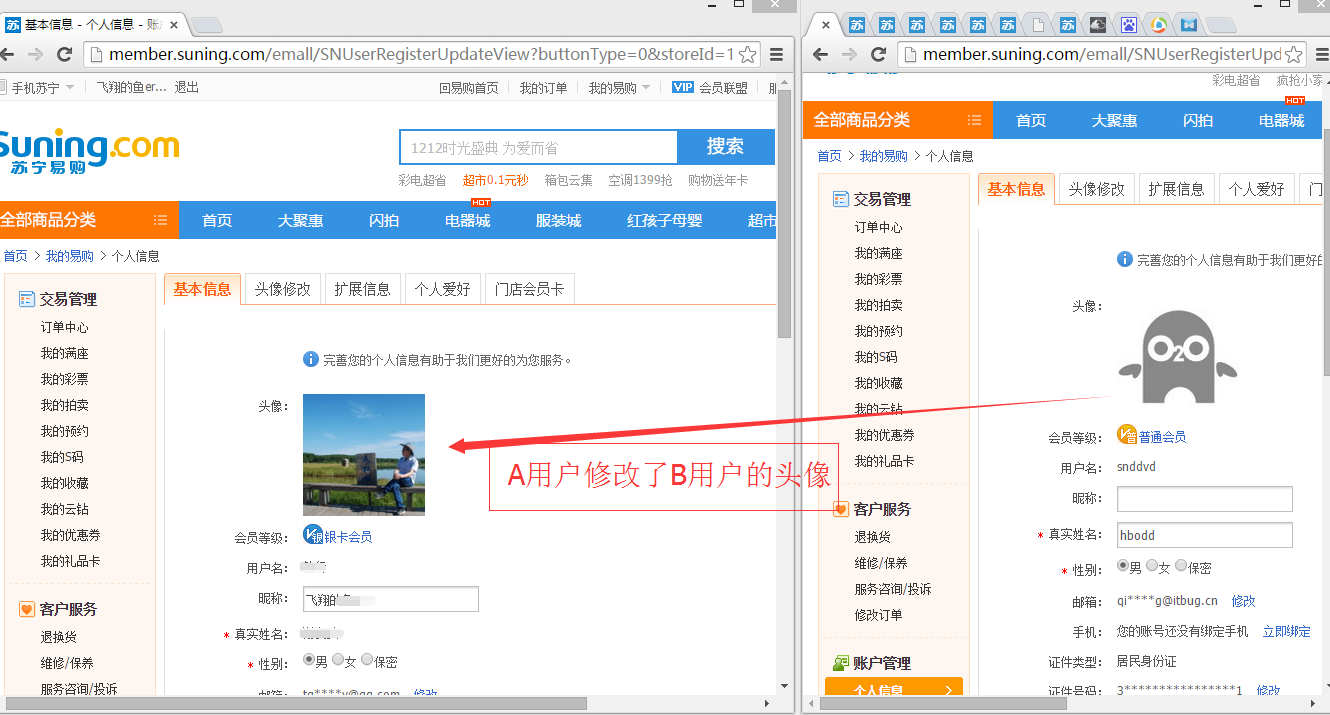Screen dimensions: 1330x715
Task: Open the 个人爱好 tab in the left window
Action: click(443, 289)
